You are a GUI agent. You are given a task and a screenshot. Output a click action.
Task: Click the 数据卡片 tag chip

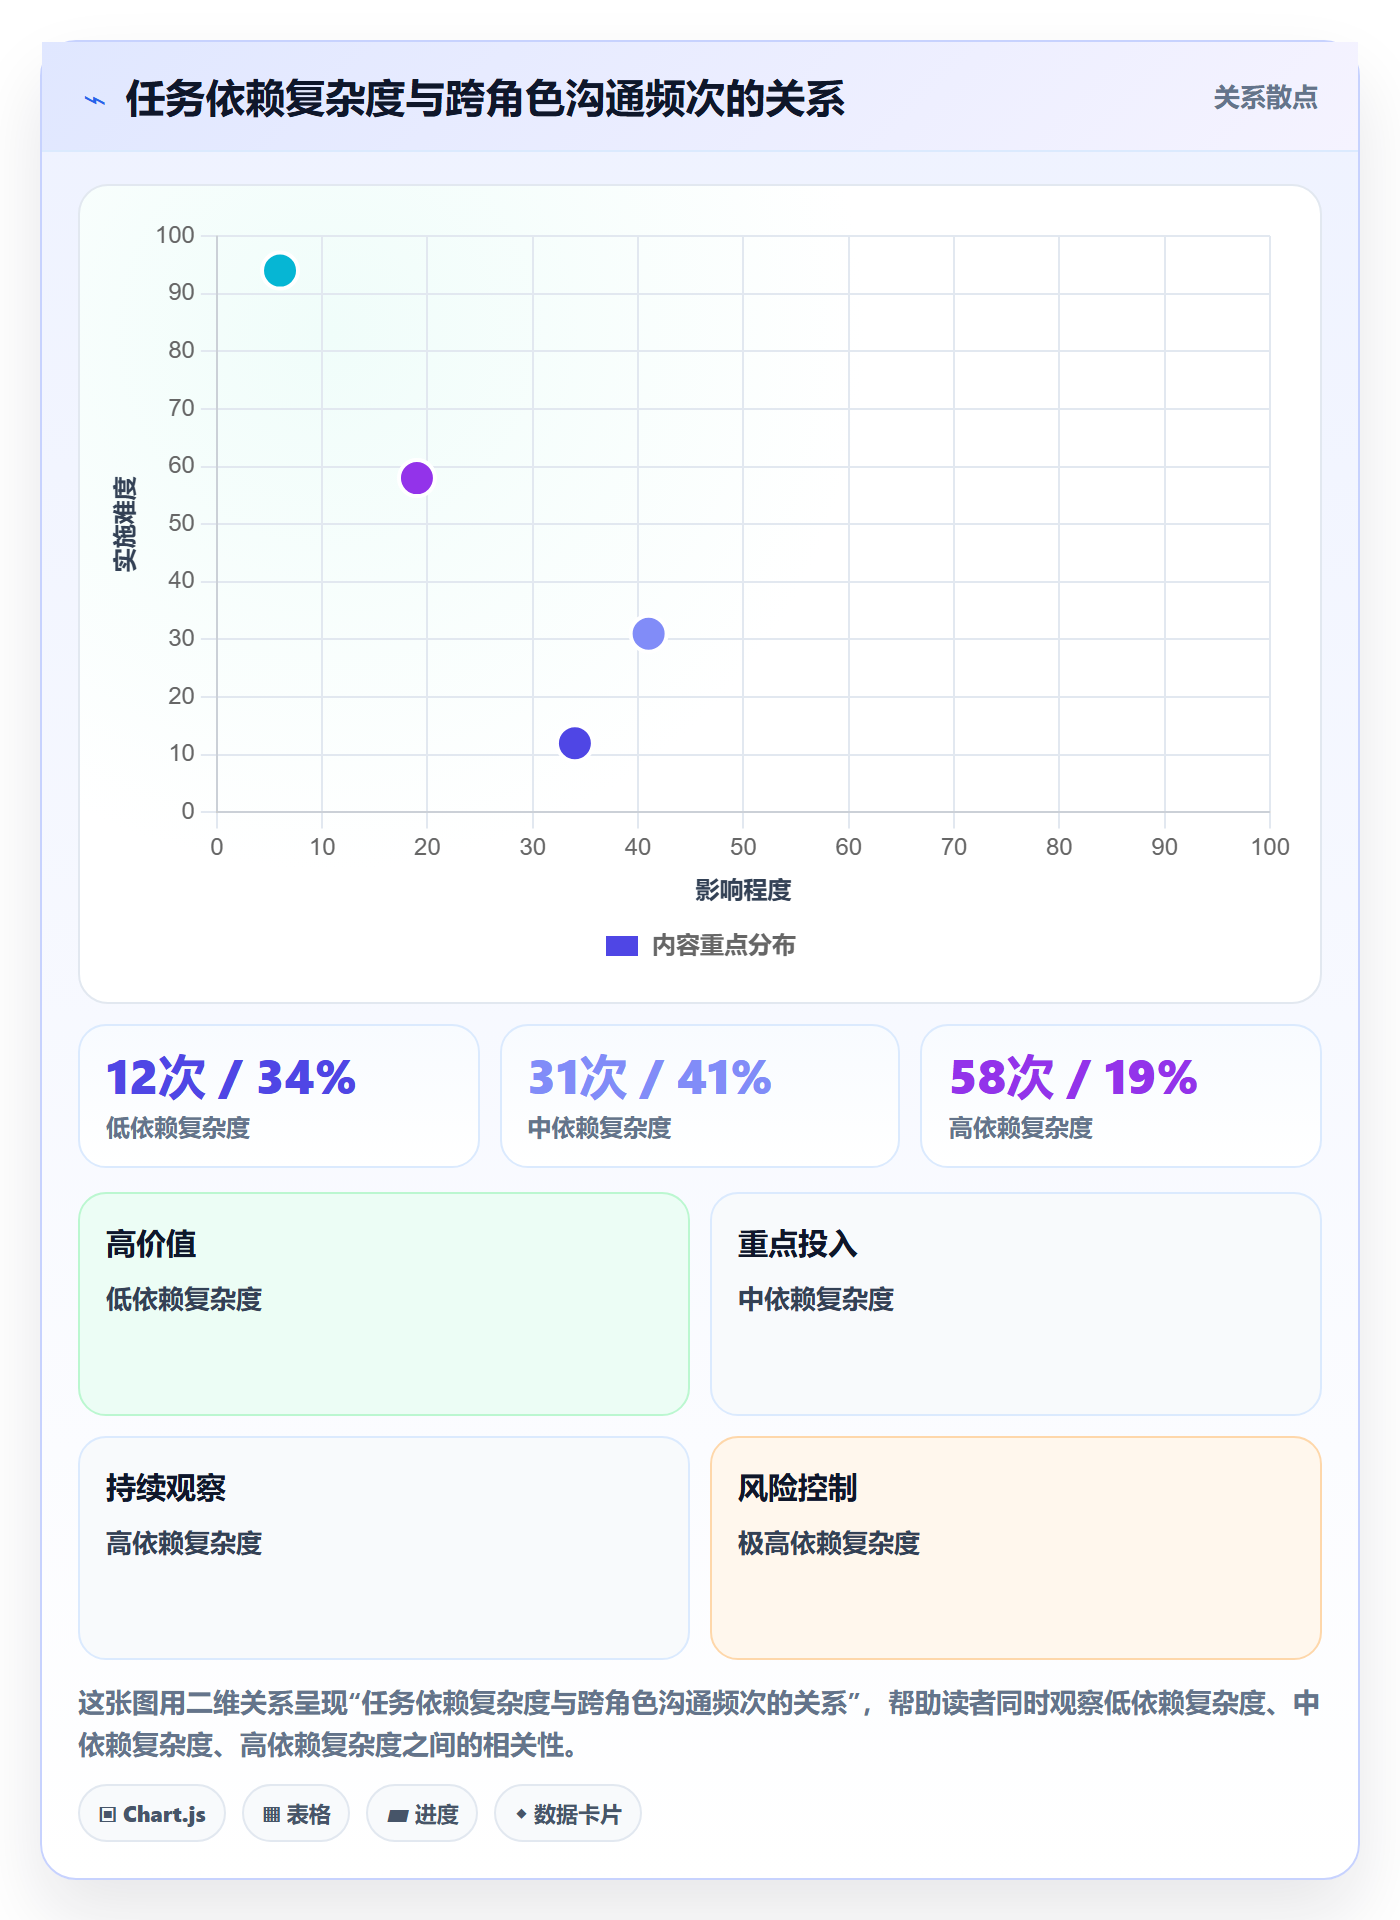pos(568,1814)
